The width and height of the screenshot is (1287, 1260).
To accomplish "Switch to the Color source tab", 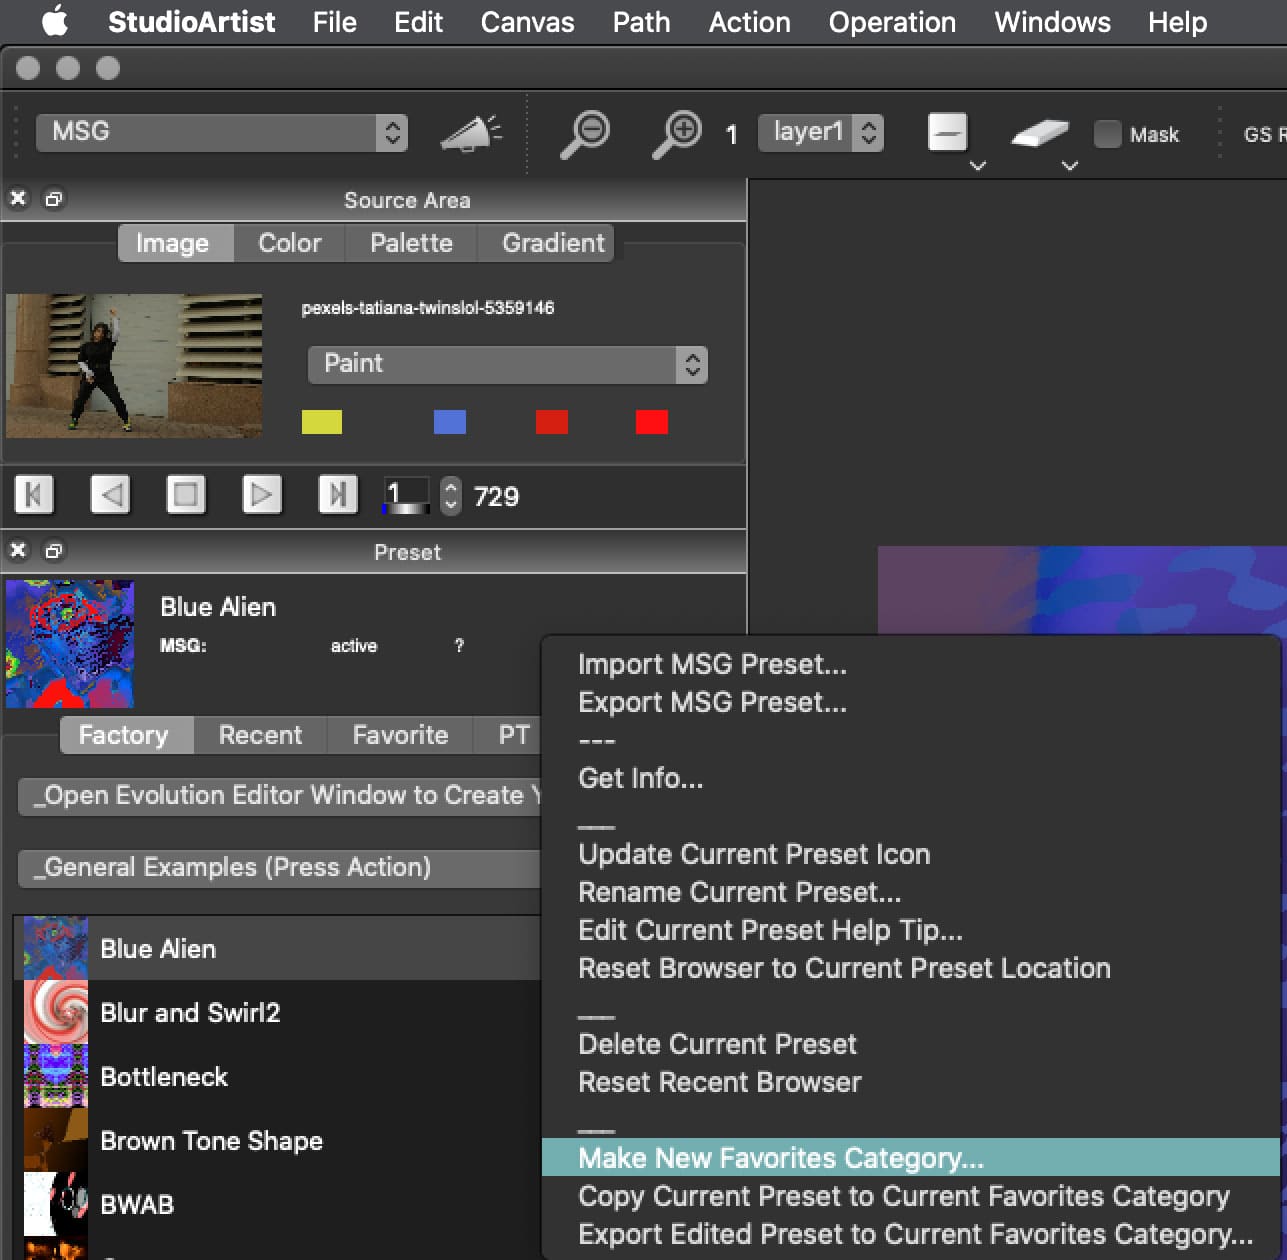I will [289, 243].
